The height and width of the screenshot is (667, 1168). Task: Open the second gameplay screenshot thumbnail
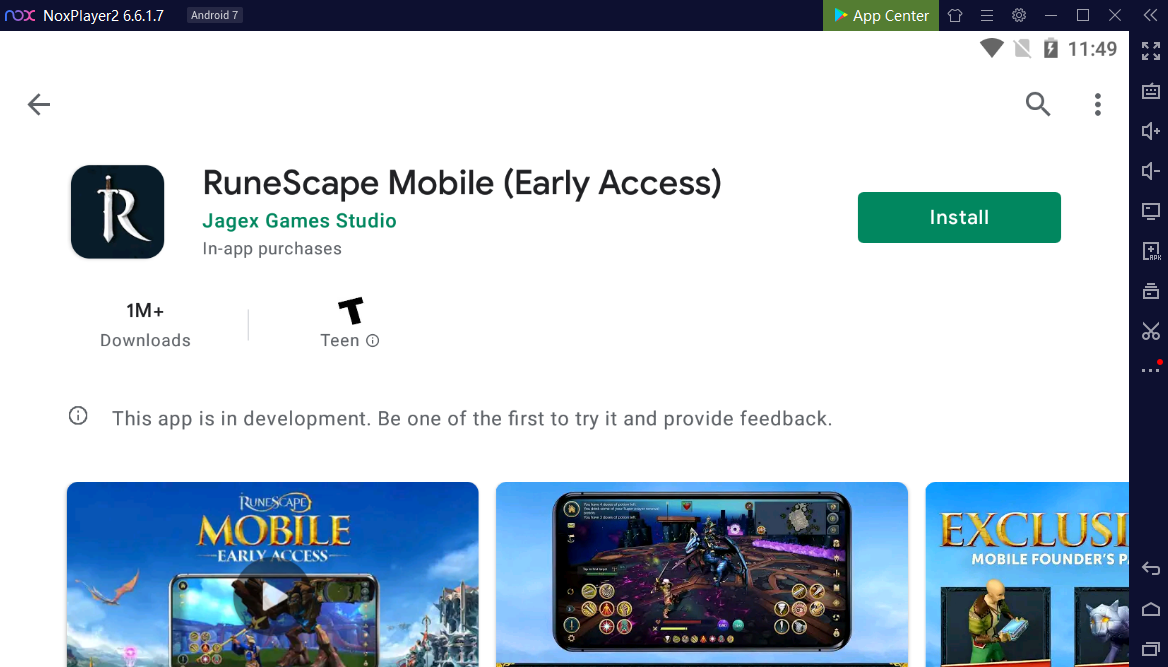click(702, 575)
